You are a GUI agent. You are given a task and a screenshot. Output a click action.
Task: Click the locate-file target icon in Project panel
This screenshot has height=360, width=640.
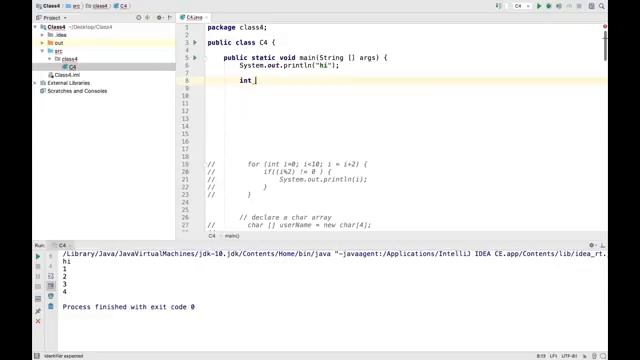[139, 18]
